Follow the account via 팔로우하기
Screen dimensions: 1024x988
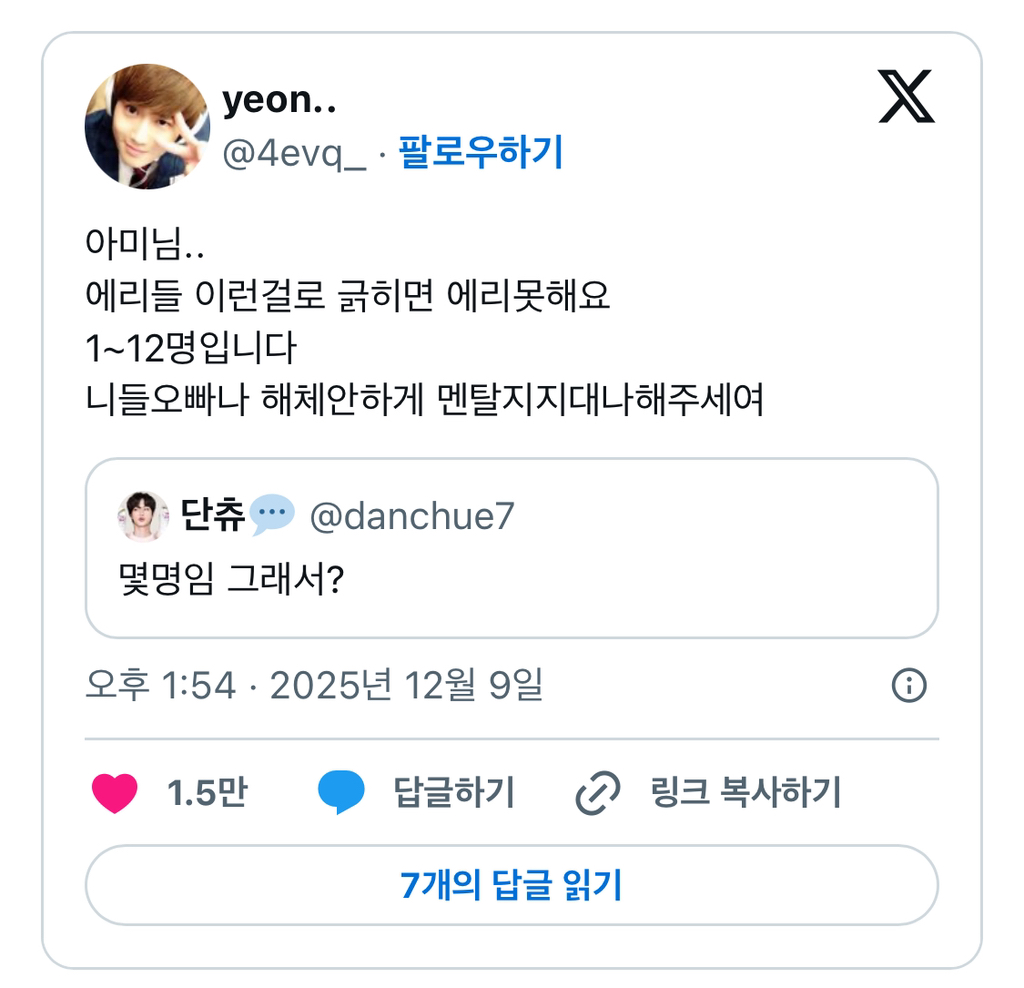pos(481,152)
